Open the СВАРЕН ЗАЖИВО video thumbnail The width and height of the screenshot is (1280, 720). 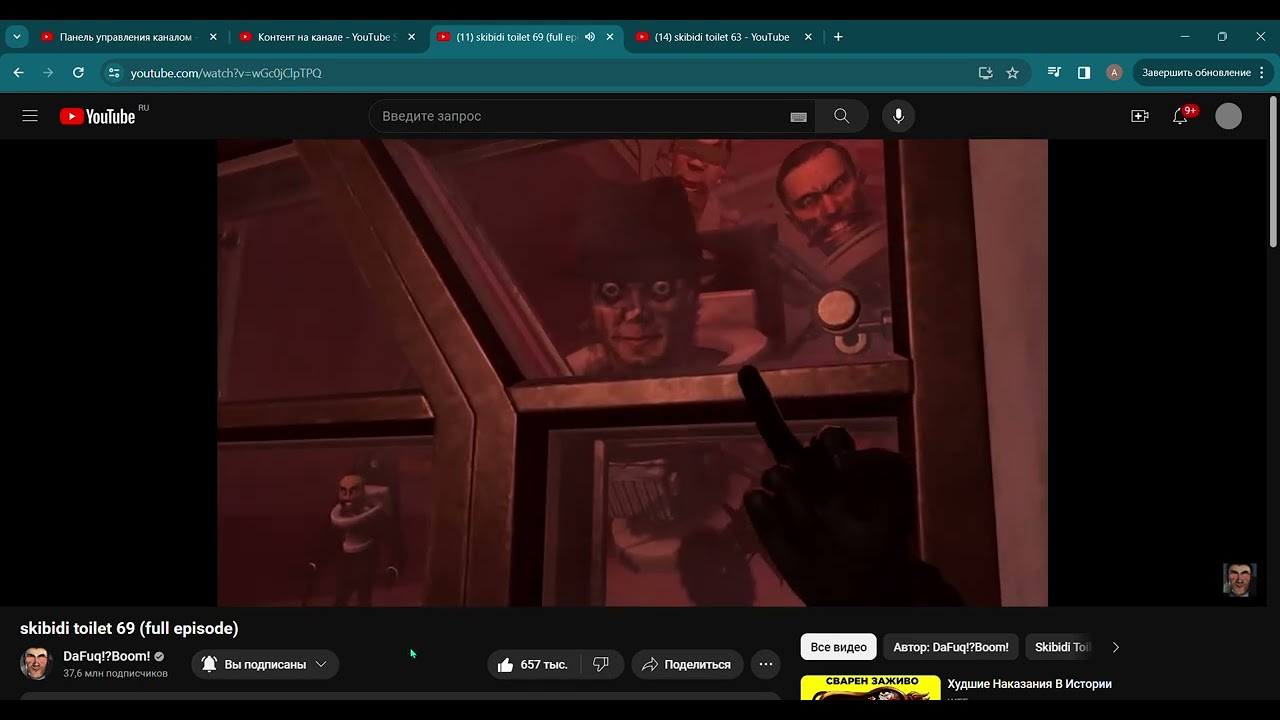coord(871,688)
